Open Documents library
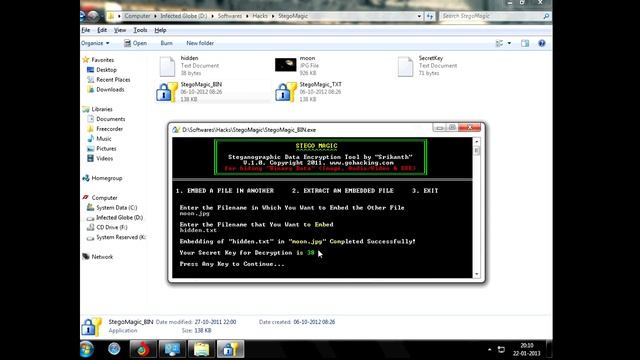This screenshot has height=360, width=640. click(111, 119)
